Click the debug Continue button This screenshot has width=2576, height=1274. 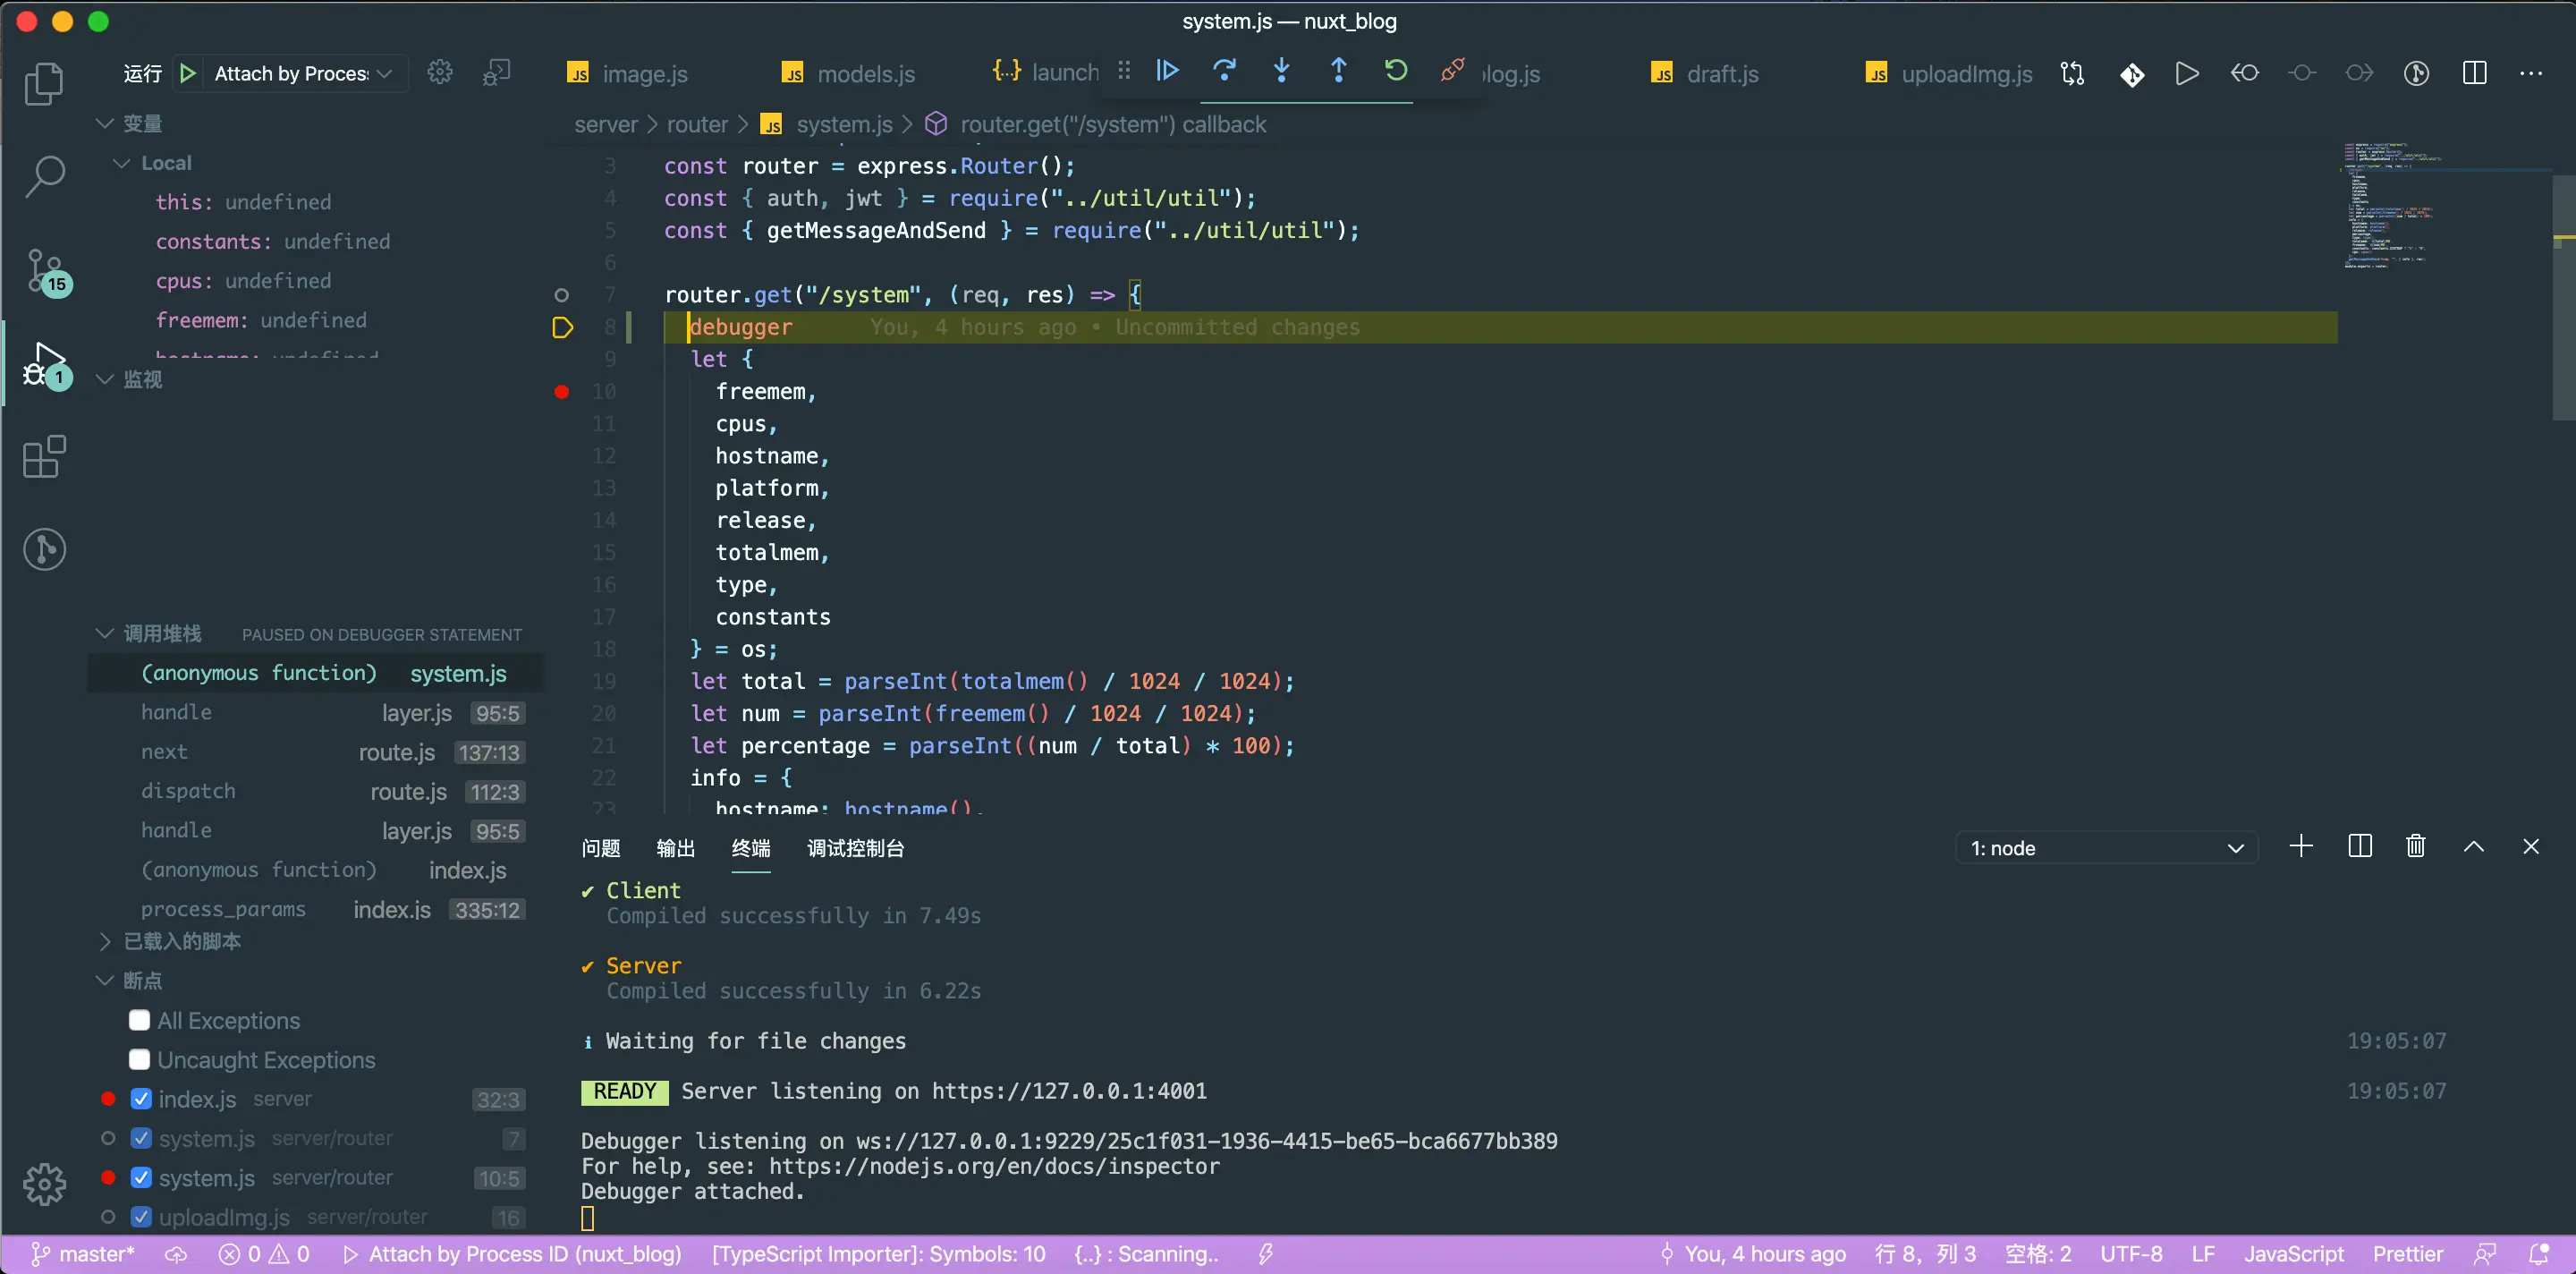(1167, 71)
